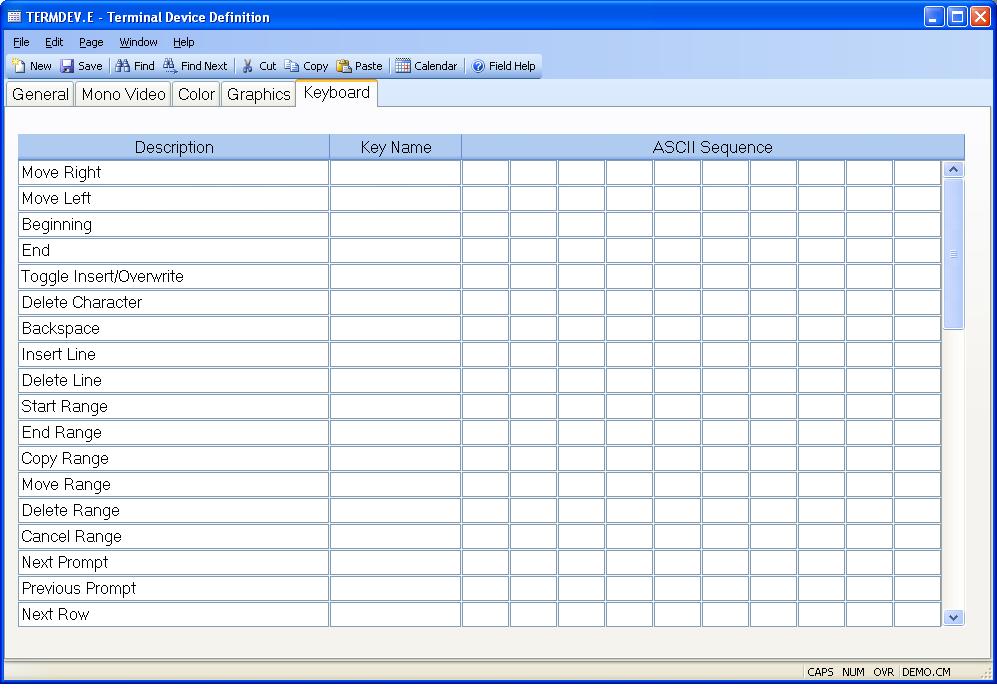Screen dimensions: 997x689
Task: Click the first ASCII Sequence cell for Next Row
Action: [x=485, y=615]
